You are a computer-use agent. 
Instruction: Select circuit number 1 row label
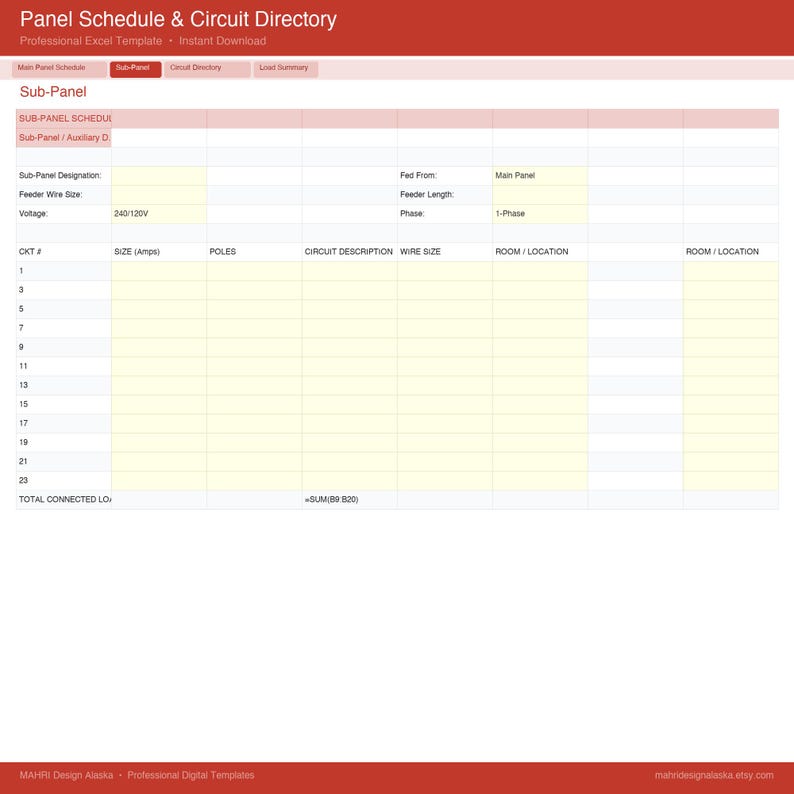[64, 271]
